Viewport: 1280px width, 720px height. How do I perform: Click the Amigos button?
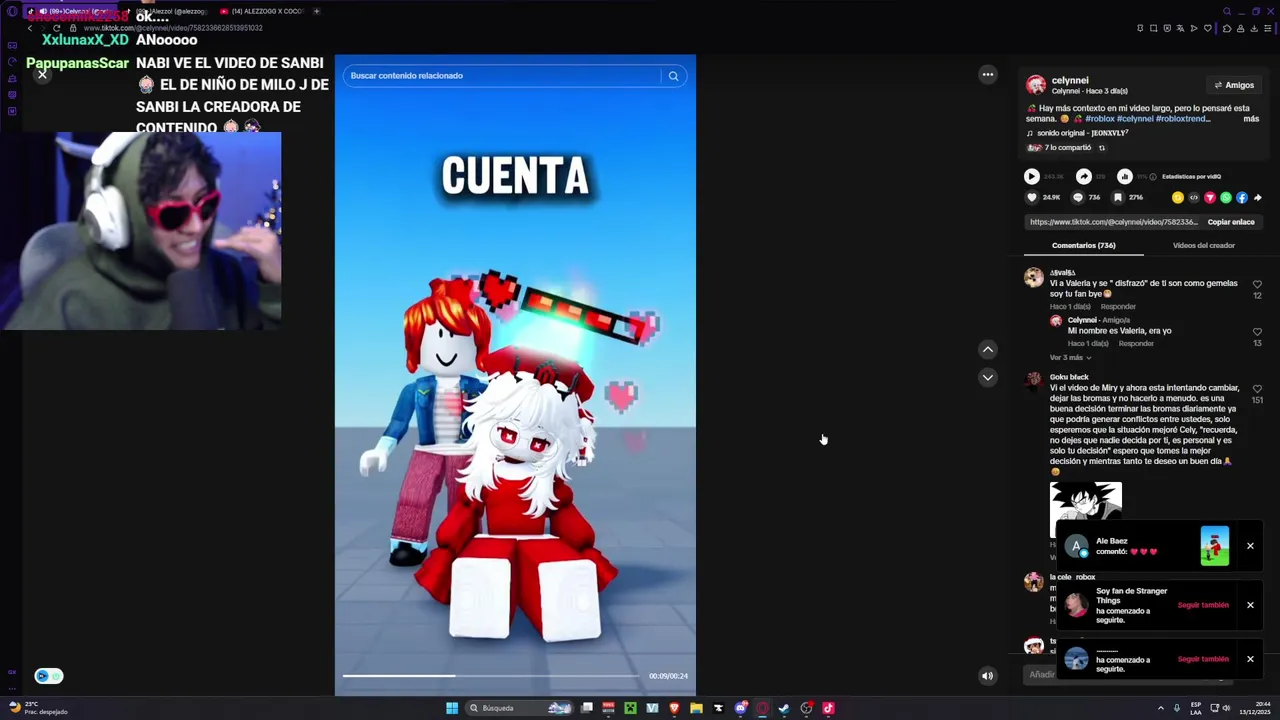1234,85
